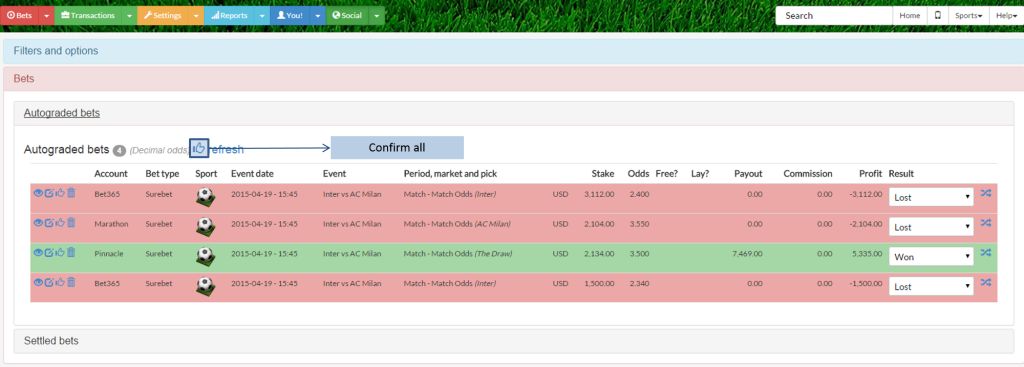The width and height of the screenshot is (1024, 367).
Task: Delete the last Bet365 bet row
Action: point(71,282)
